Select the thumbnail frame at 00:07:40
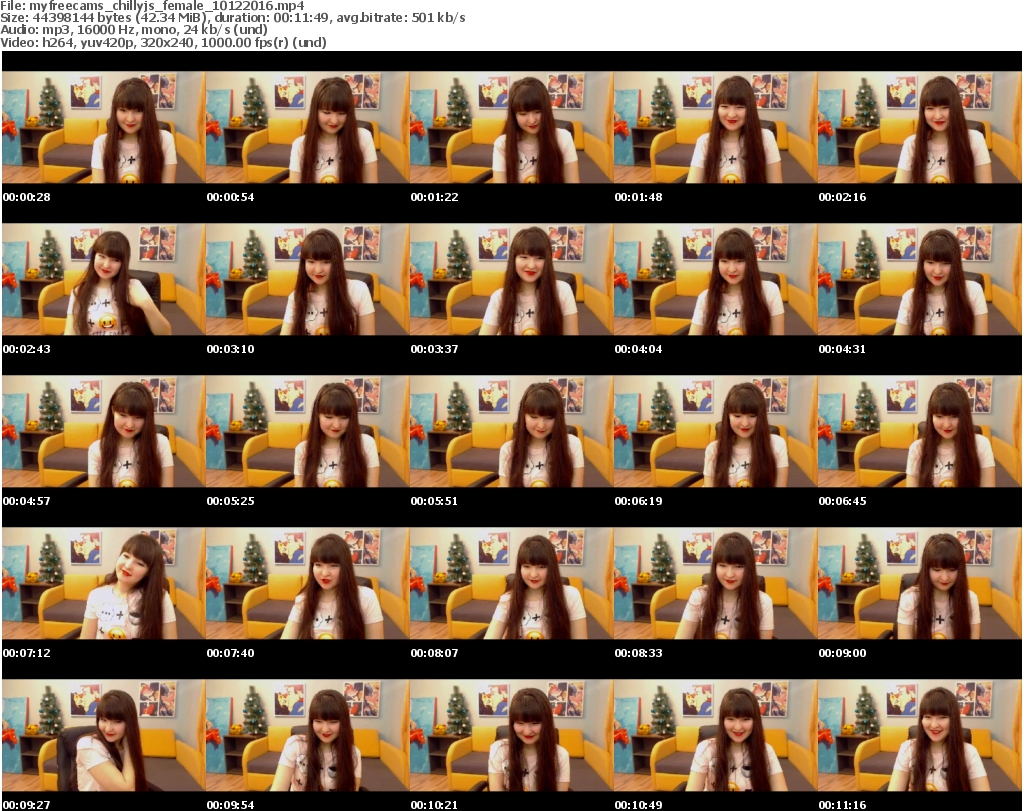Image resolution: width=1024 pixels, height=811 pixels. (x=308, y=583)
